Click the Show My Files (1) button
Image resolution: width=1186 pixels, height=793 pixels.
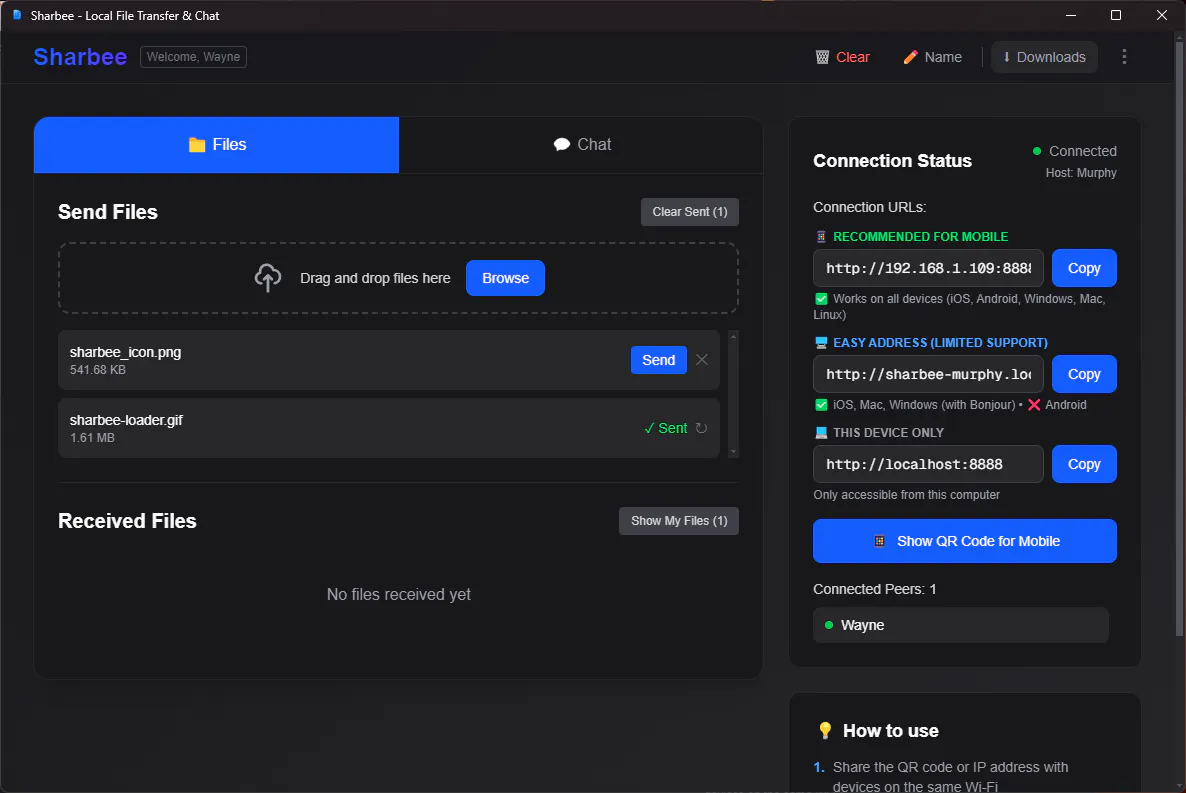[x=678, y=521]
